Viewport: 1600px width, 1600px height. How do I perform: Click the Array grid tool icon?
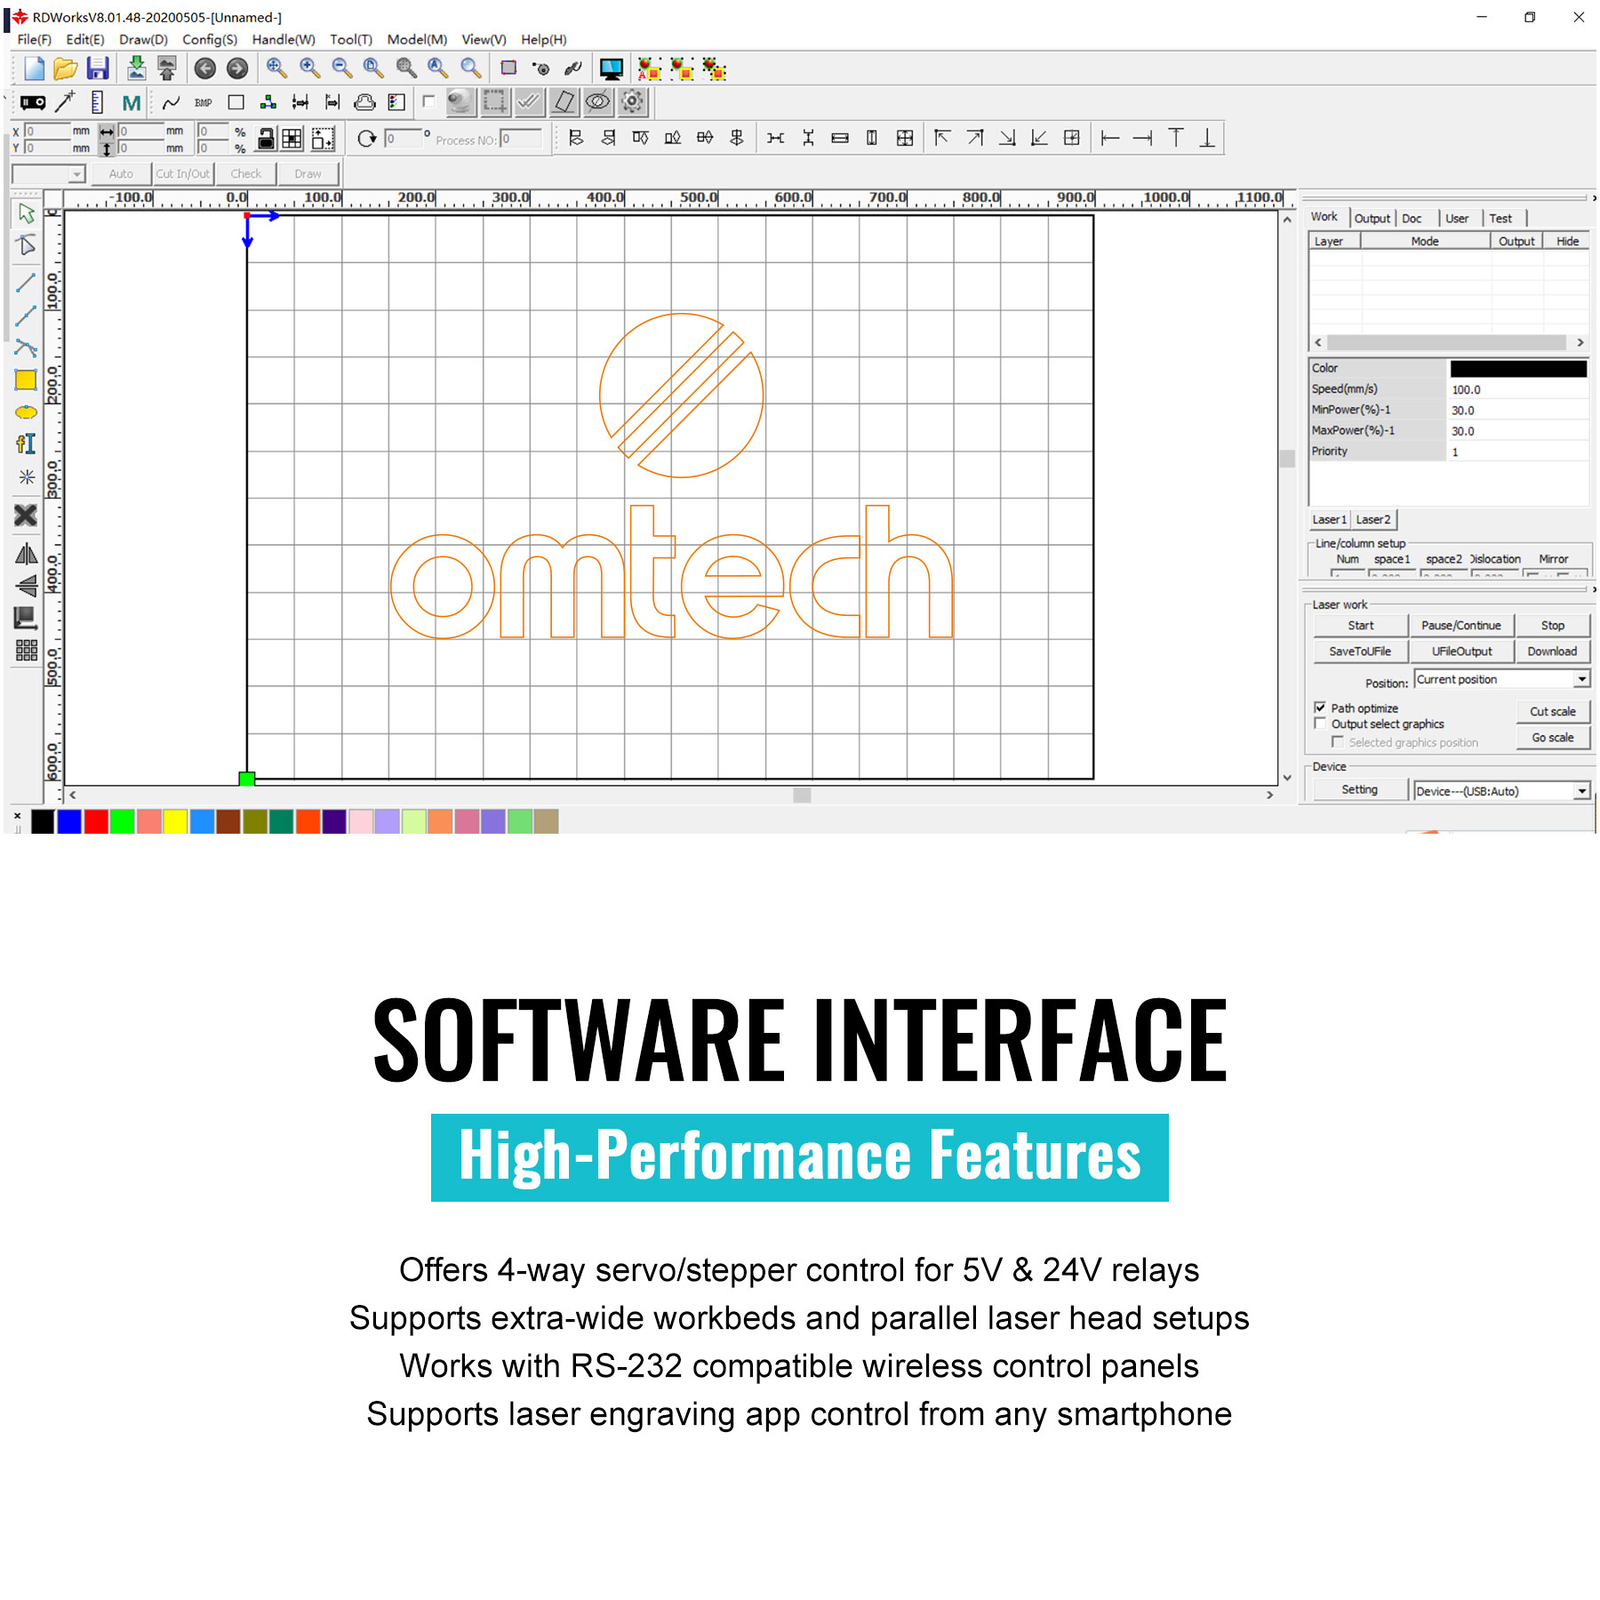point(26,651)
